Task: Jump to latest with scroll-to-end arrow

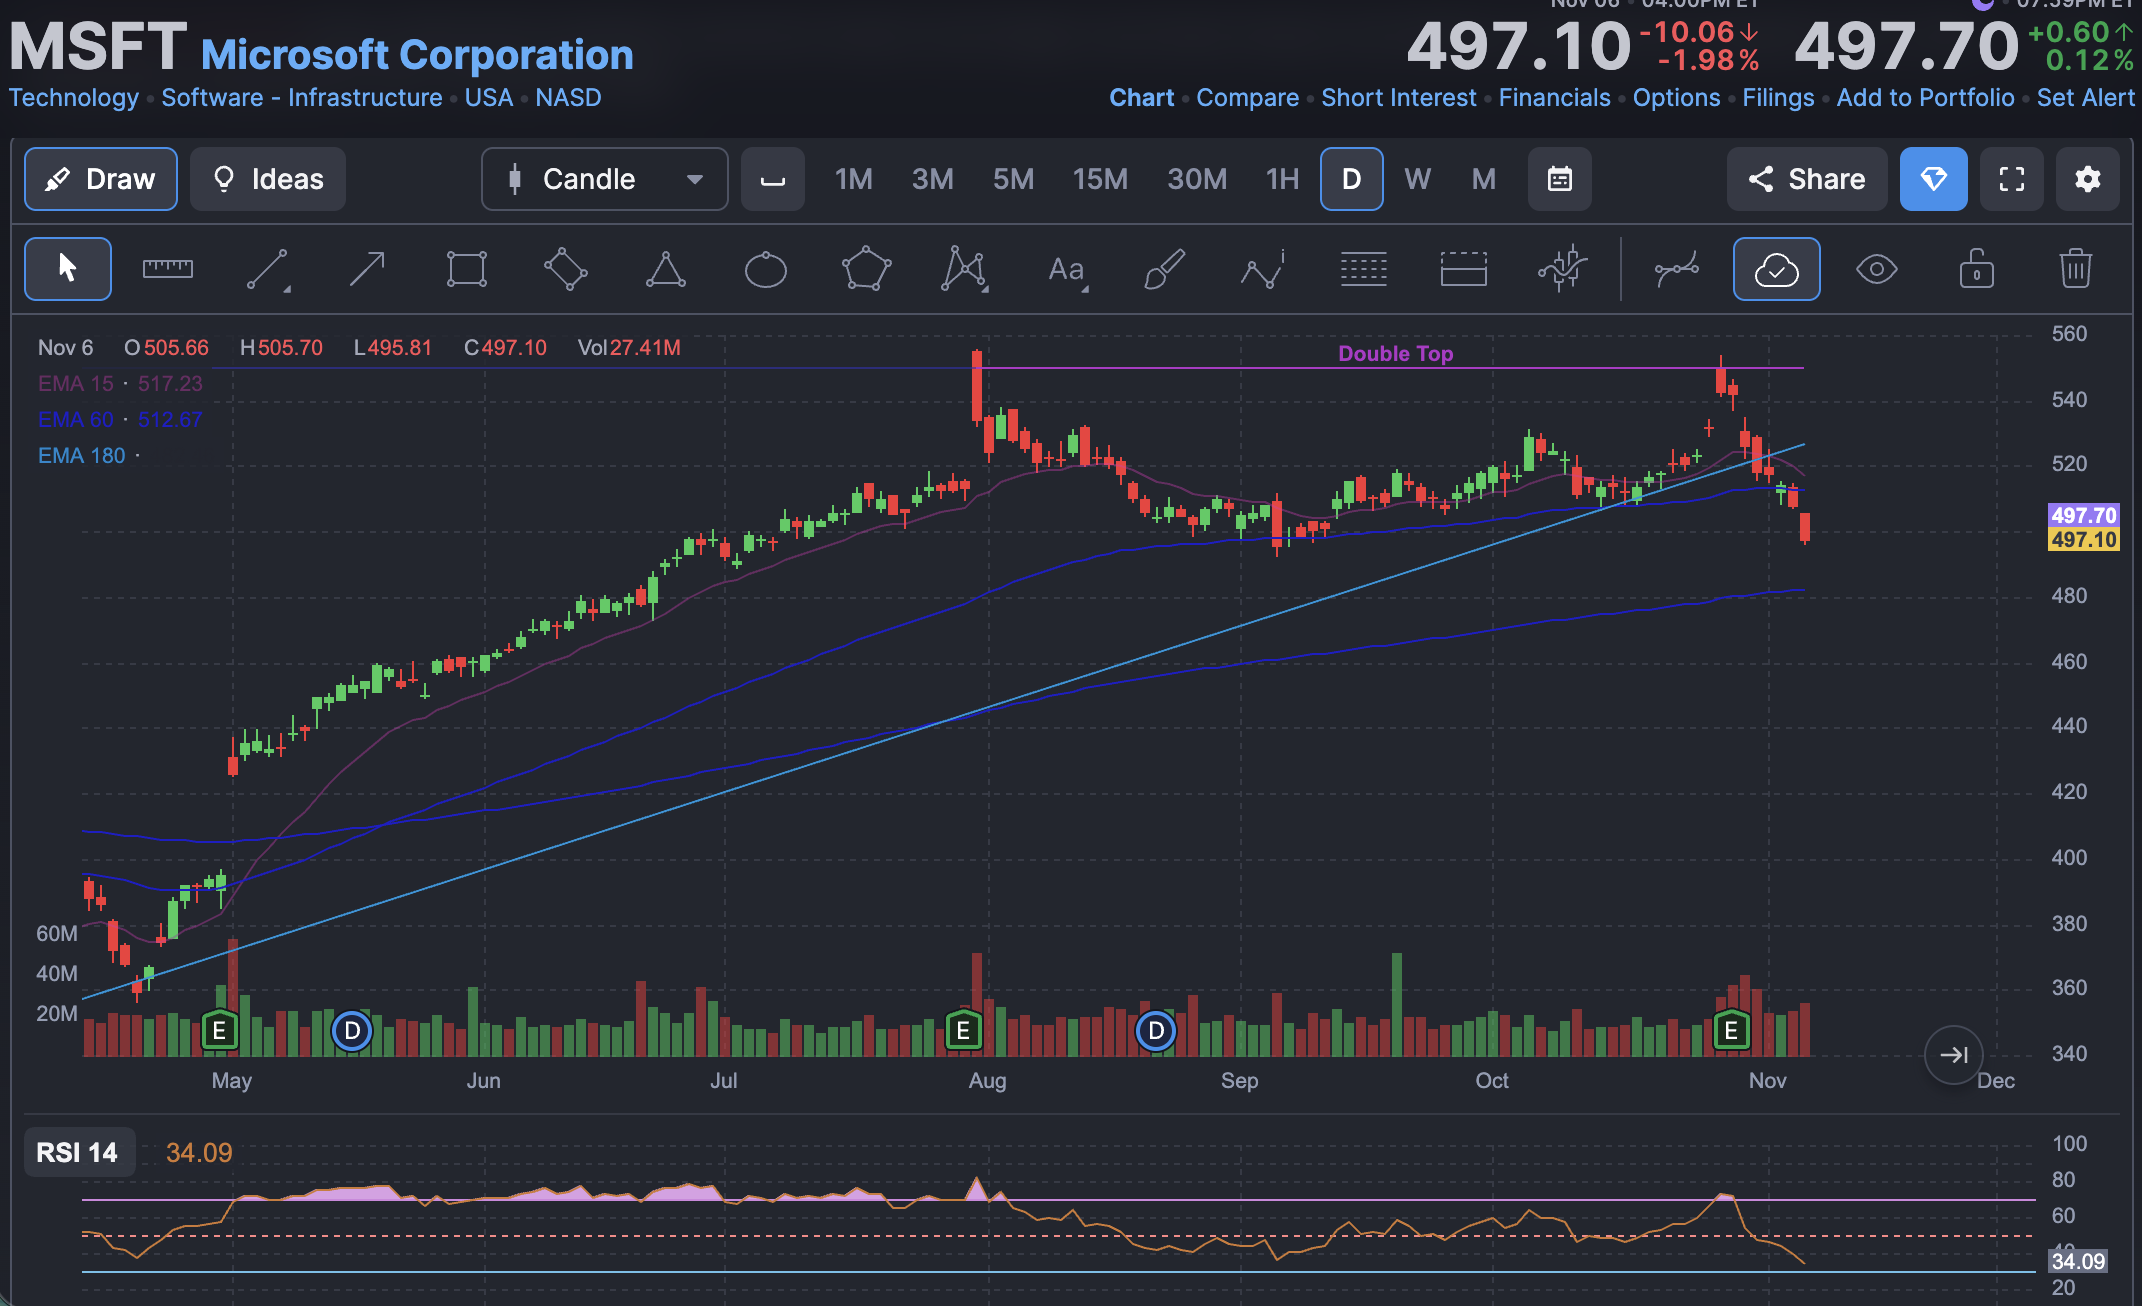Action: (x=1953, y=1054)
